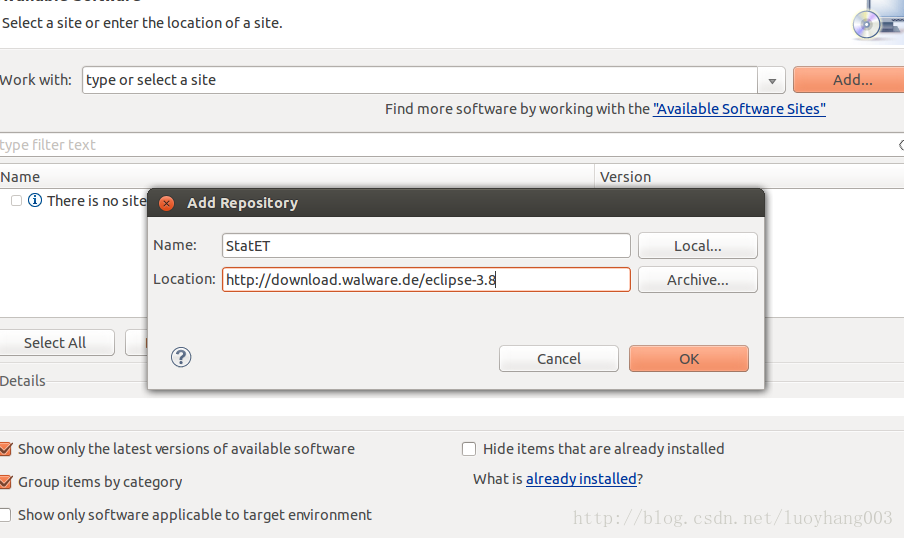Close the Add Repository dialog
904x538 pixels.
167,203
